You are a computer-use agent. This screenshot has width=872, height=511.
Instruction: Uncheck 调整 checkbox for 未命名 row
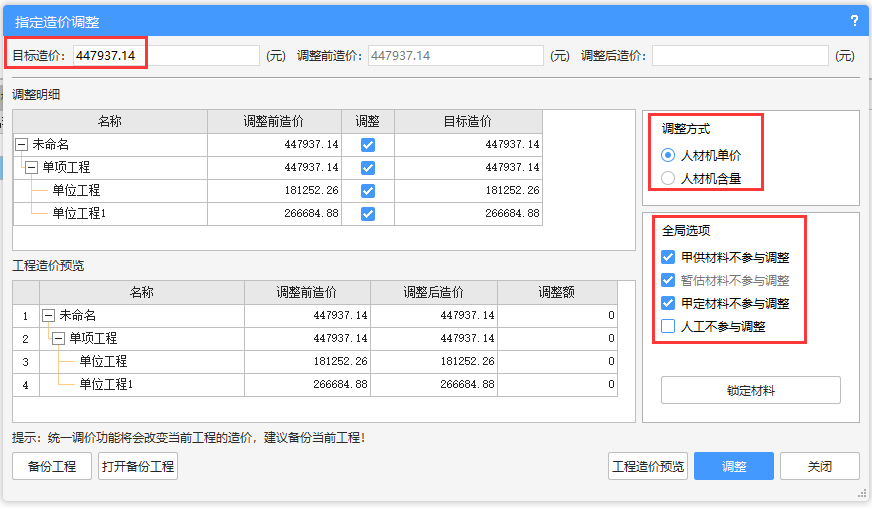[x=368, y=145]
